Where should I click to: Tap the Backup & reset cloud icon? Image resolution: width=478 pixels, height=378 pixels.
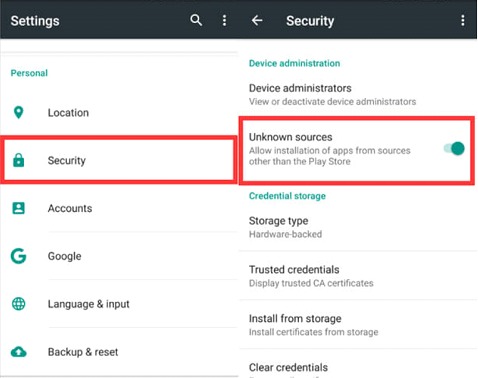pyautogui.click(x=19, y=352)
